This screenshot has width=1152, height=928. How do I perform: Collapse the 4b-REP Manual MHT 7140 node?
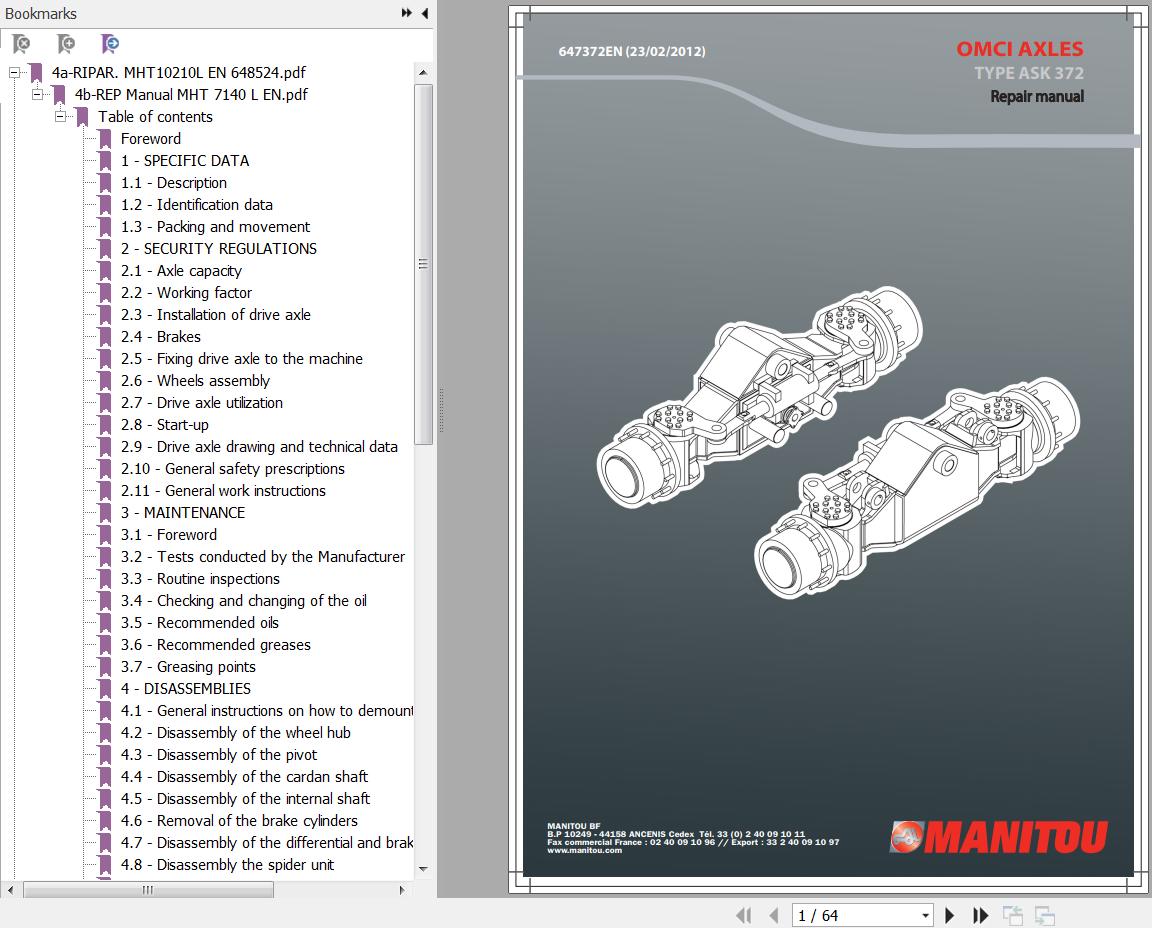click(x=37, y=95)
